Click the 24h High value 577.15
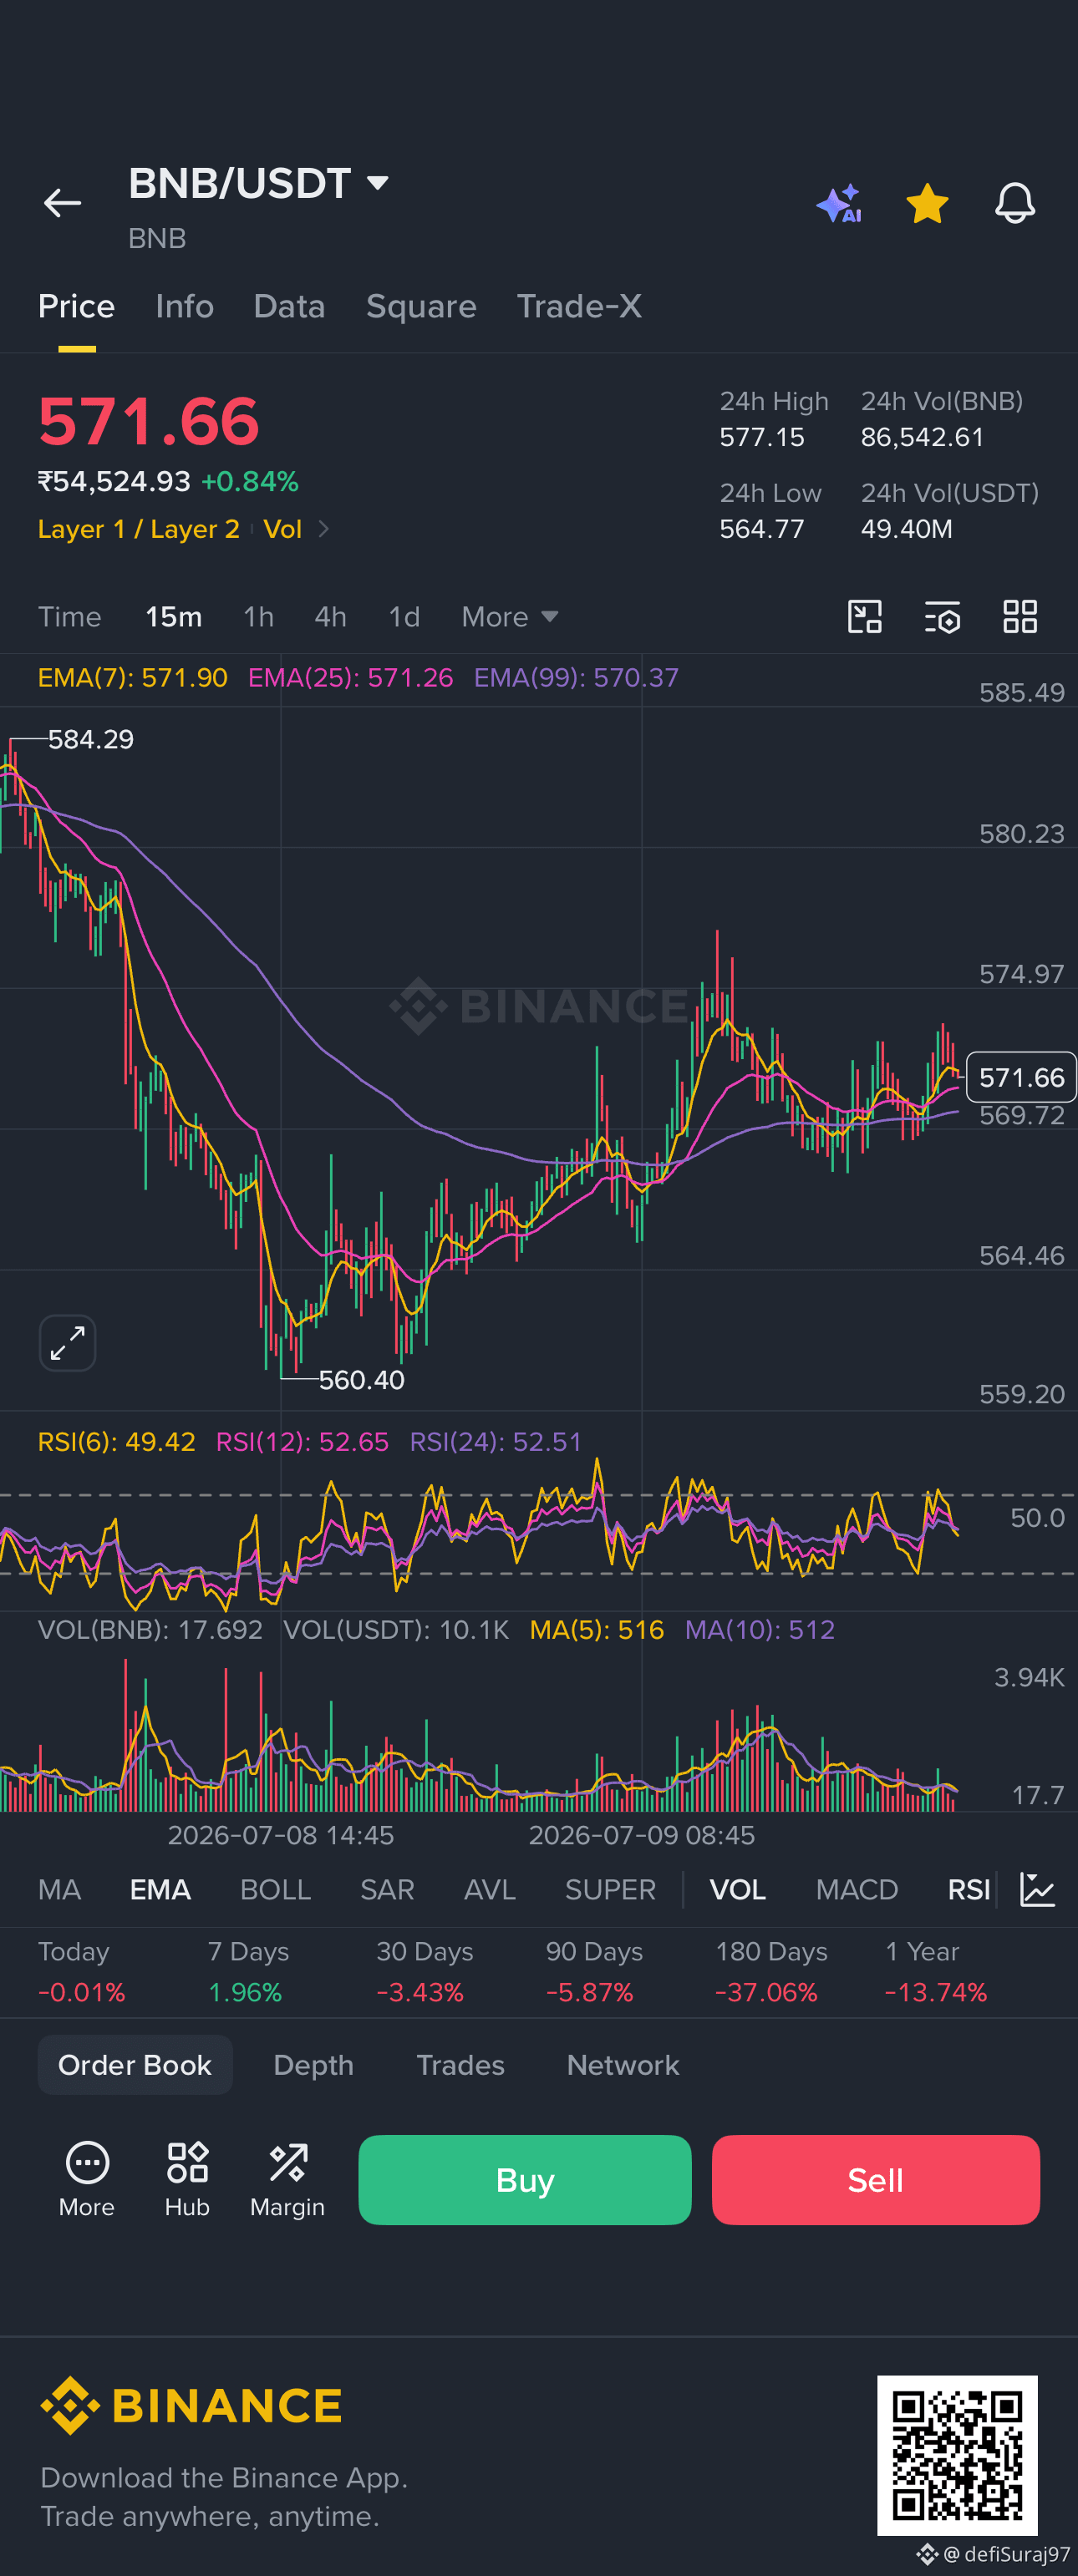Image resolution: width=1078 pixels, height=2576 pixels. (762, 437)
